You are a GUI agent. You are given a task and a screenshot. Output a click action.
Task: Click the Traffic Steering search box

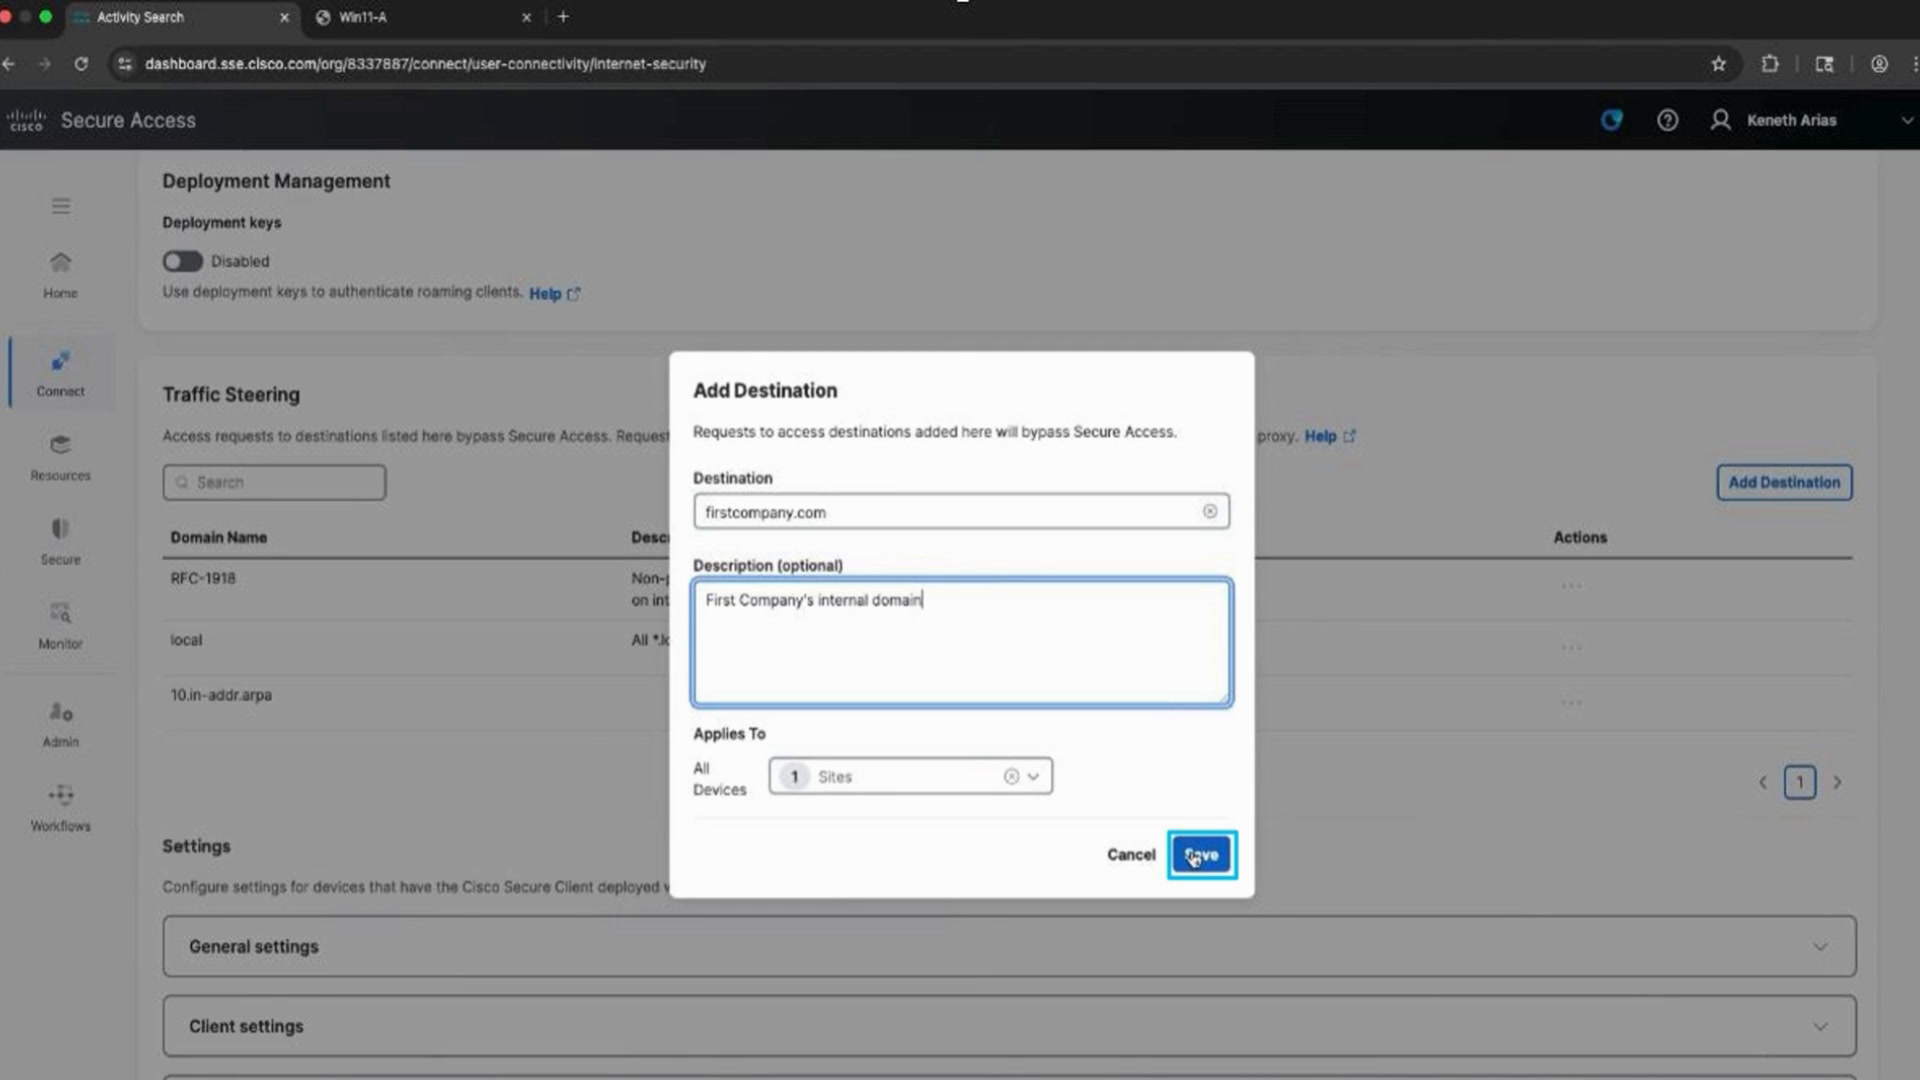pyautogui.click(x=274, y=482)
